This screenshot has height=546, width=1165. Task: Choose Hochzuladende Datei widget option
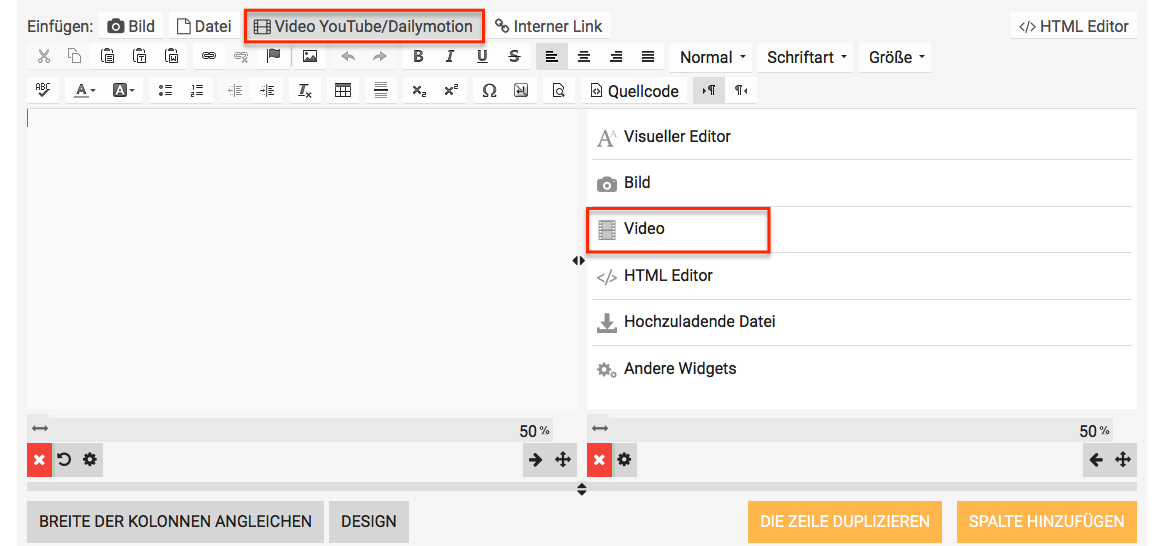tap(699, 322)
